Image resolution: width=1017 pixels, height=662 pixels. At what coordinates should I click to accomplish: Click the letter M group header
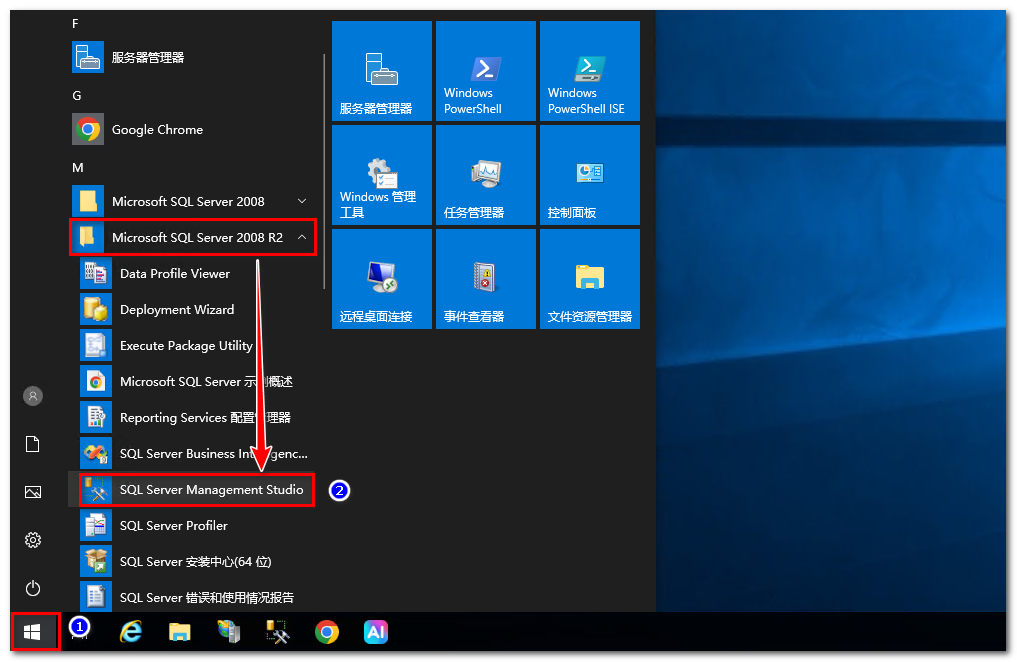[78, 167]
